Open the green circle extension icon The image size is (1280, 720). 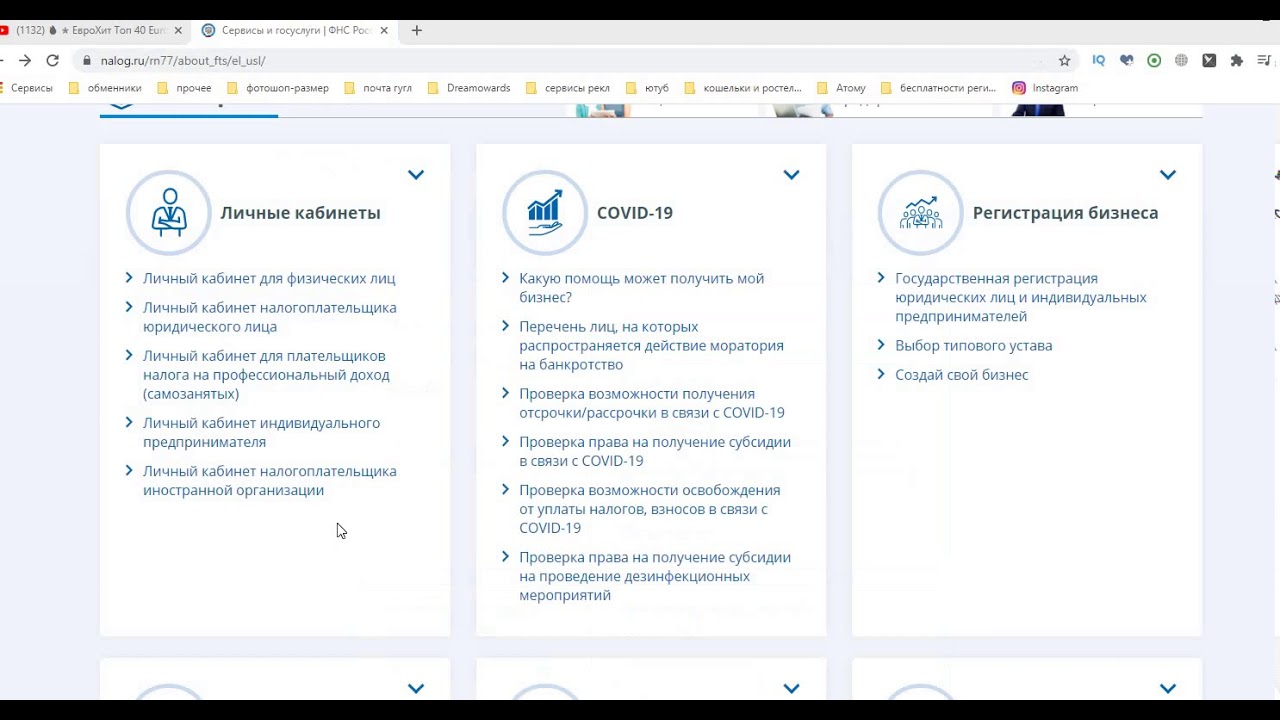1154,60
